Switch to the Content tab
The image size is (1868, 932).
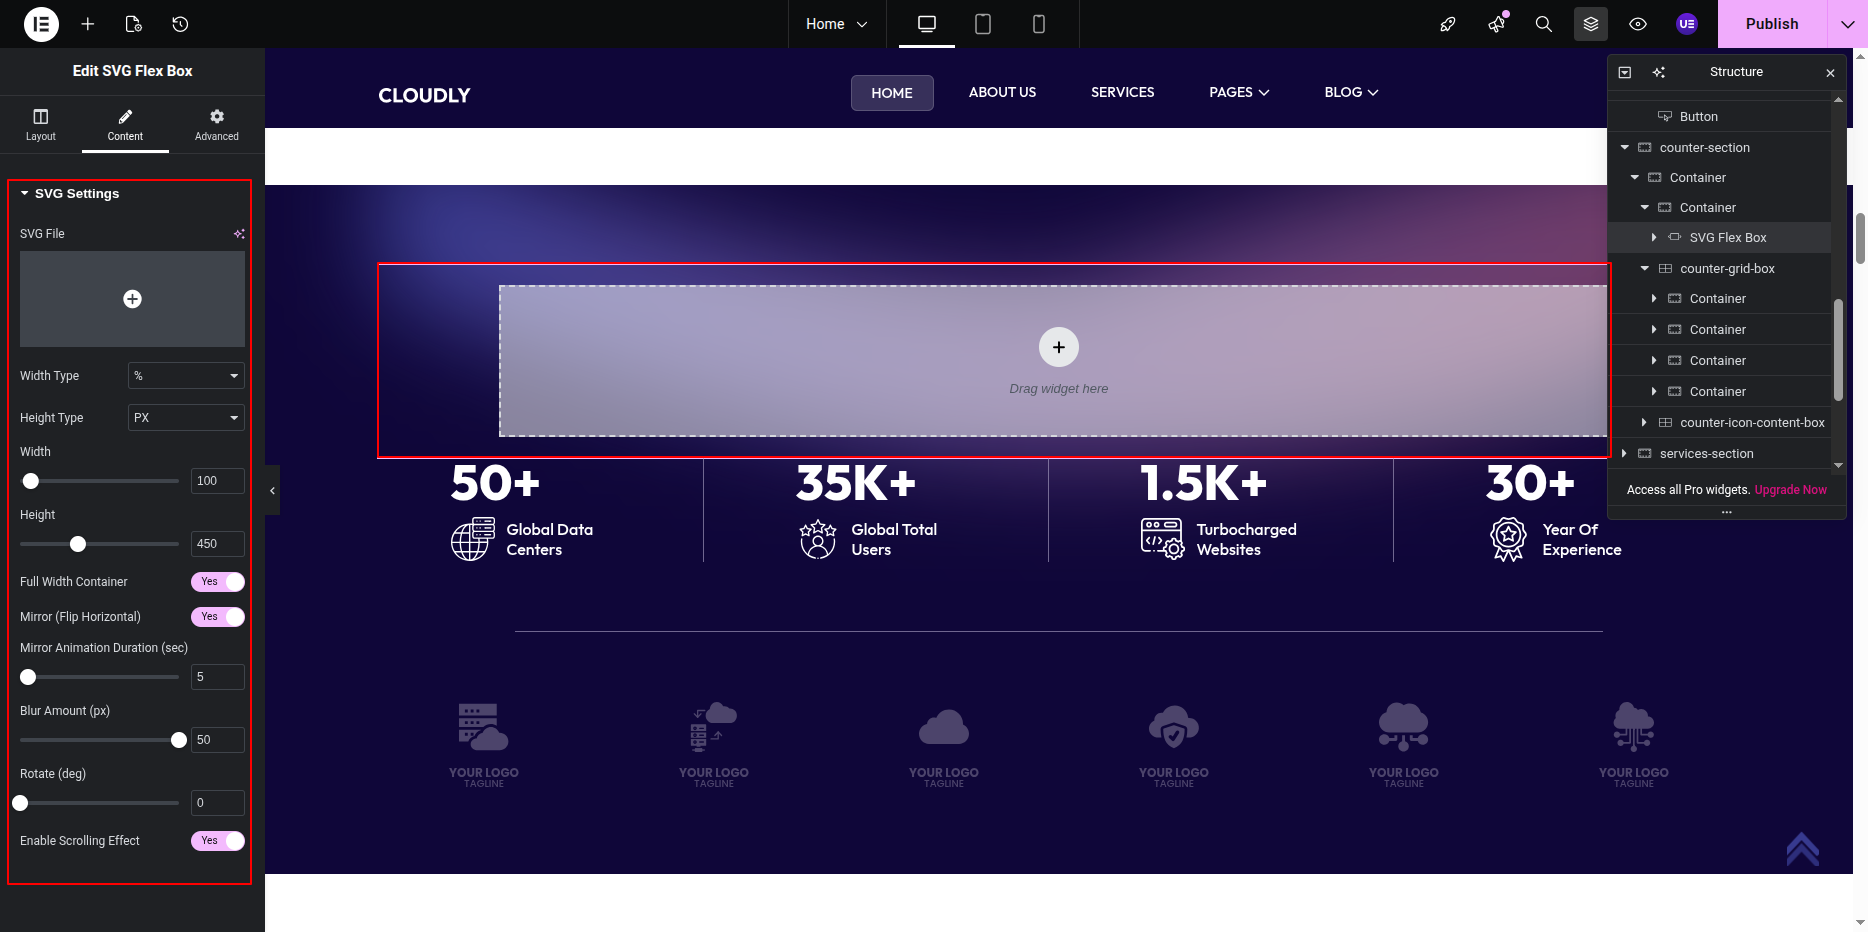(x=125, y=125)
